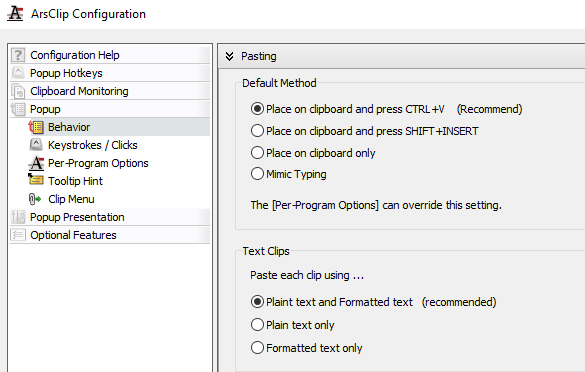
Task: Click the Configuration Help question mark icon
Action: tap(18, 55)
